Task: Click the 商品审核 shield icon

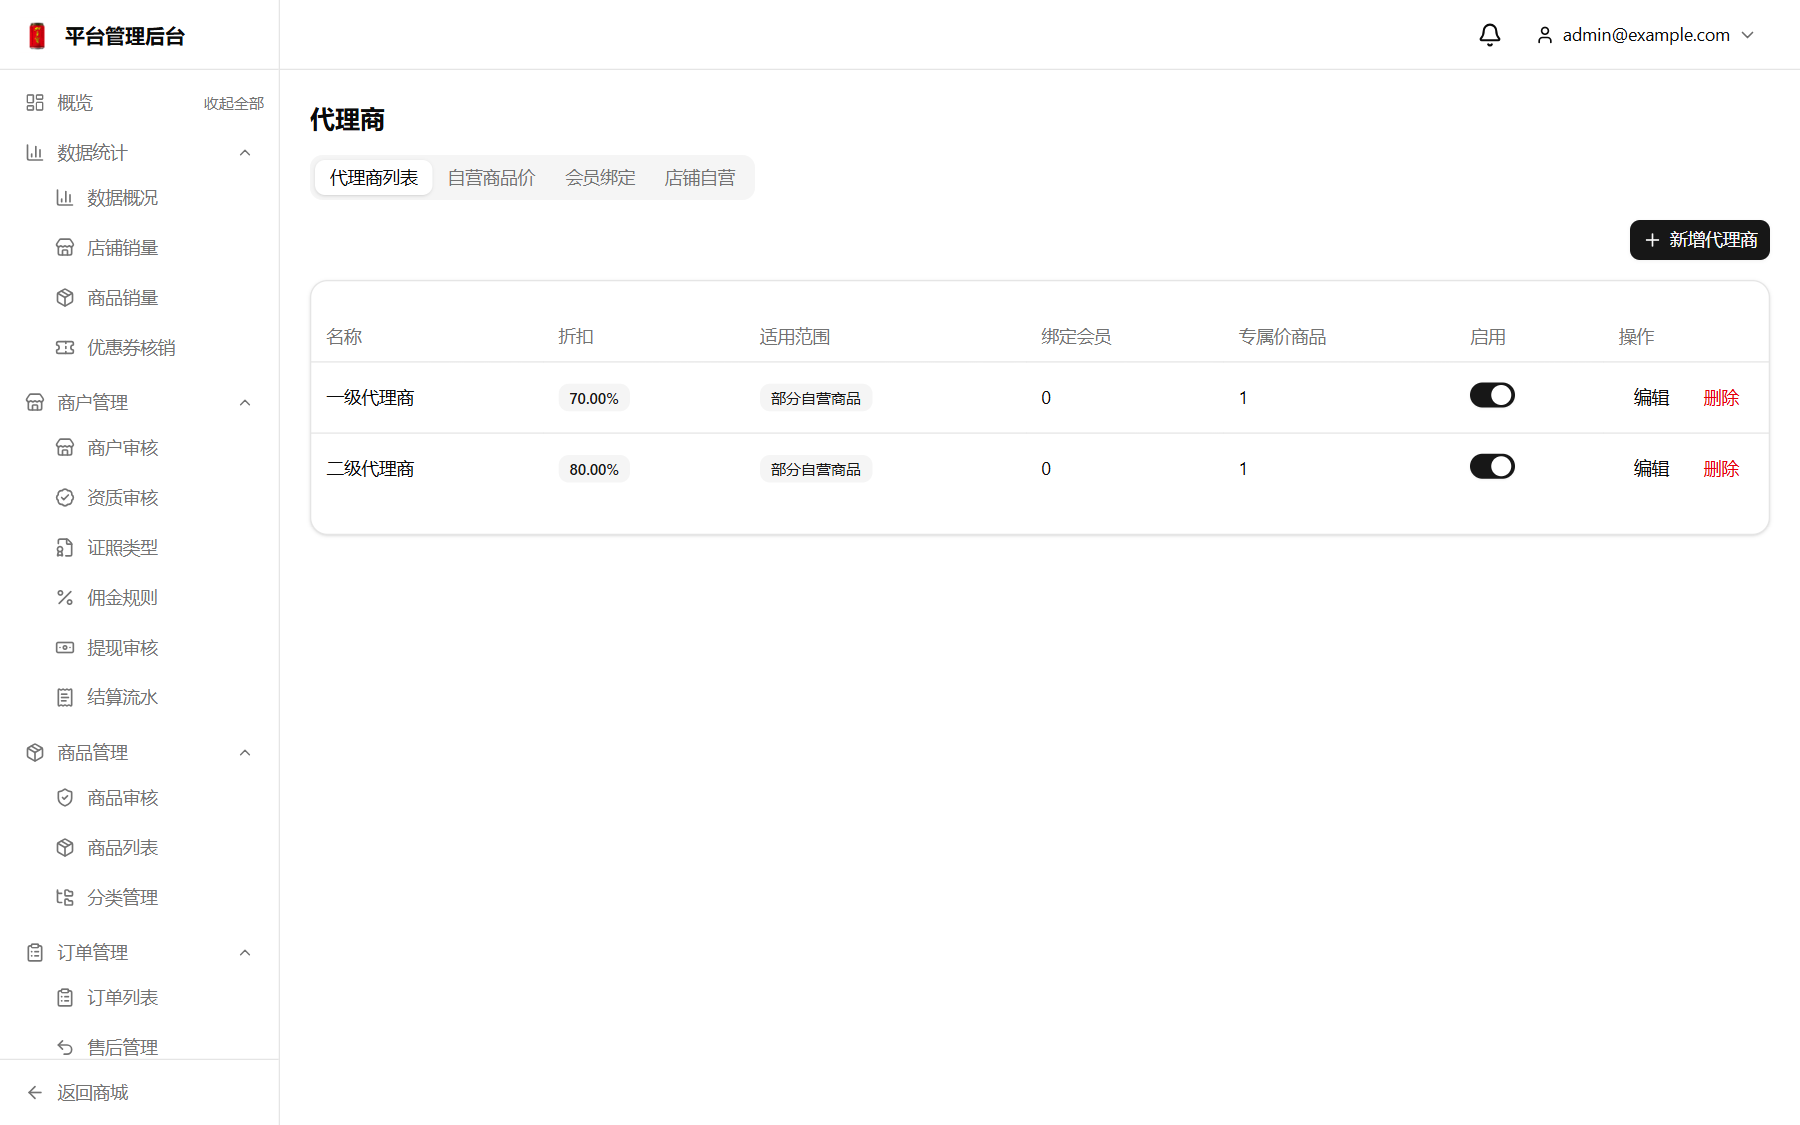Action: click(65, 797)
